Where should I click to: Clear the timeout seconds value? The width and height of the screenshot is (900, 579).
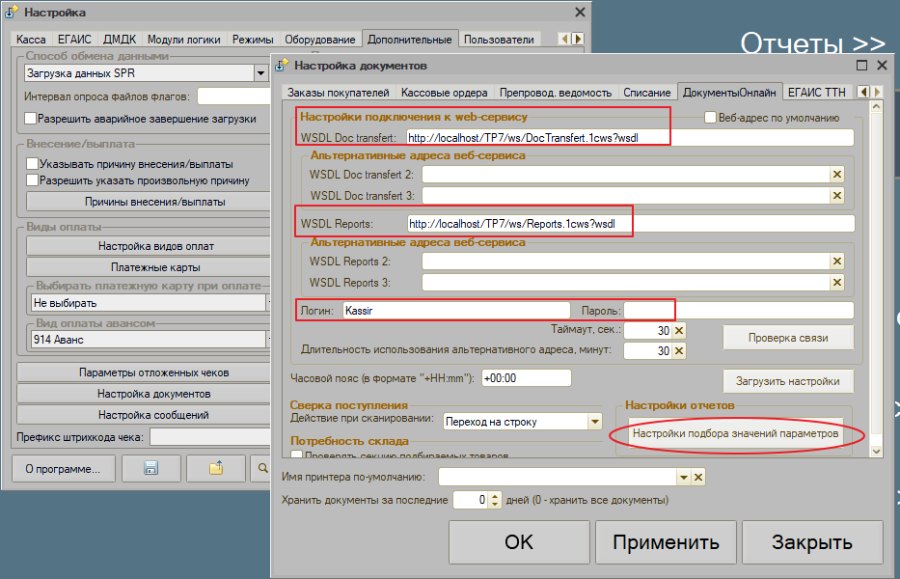[679, 331]
